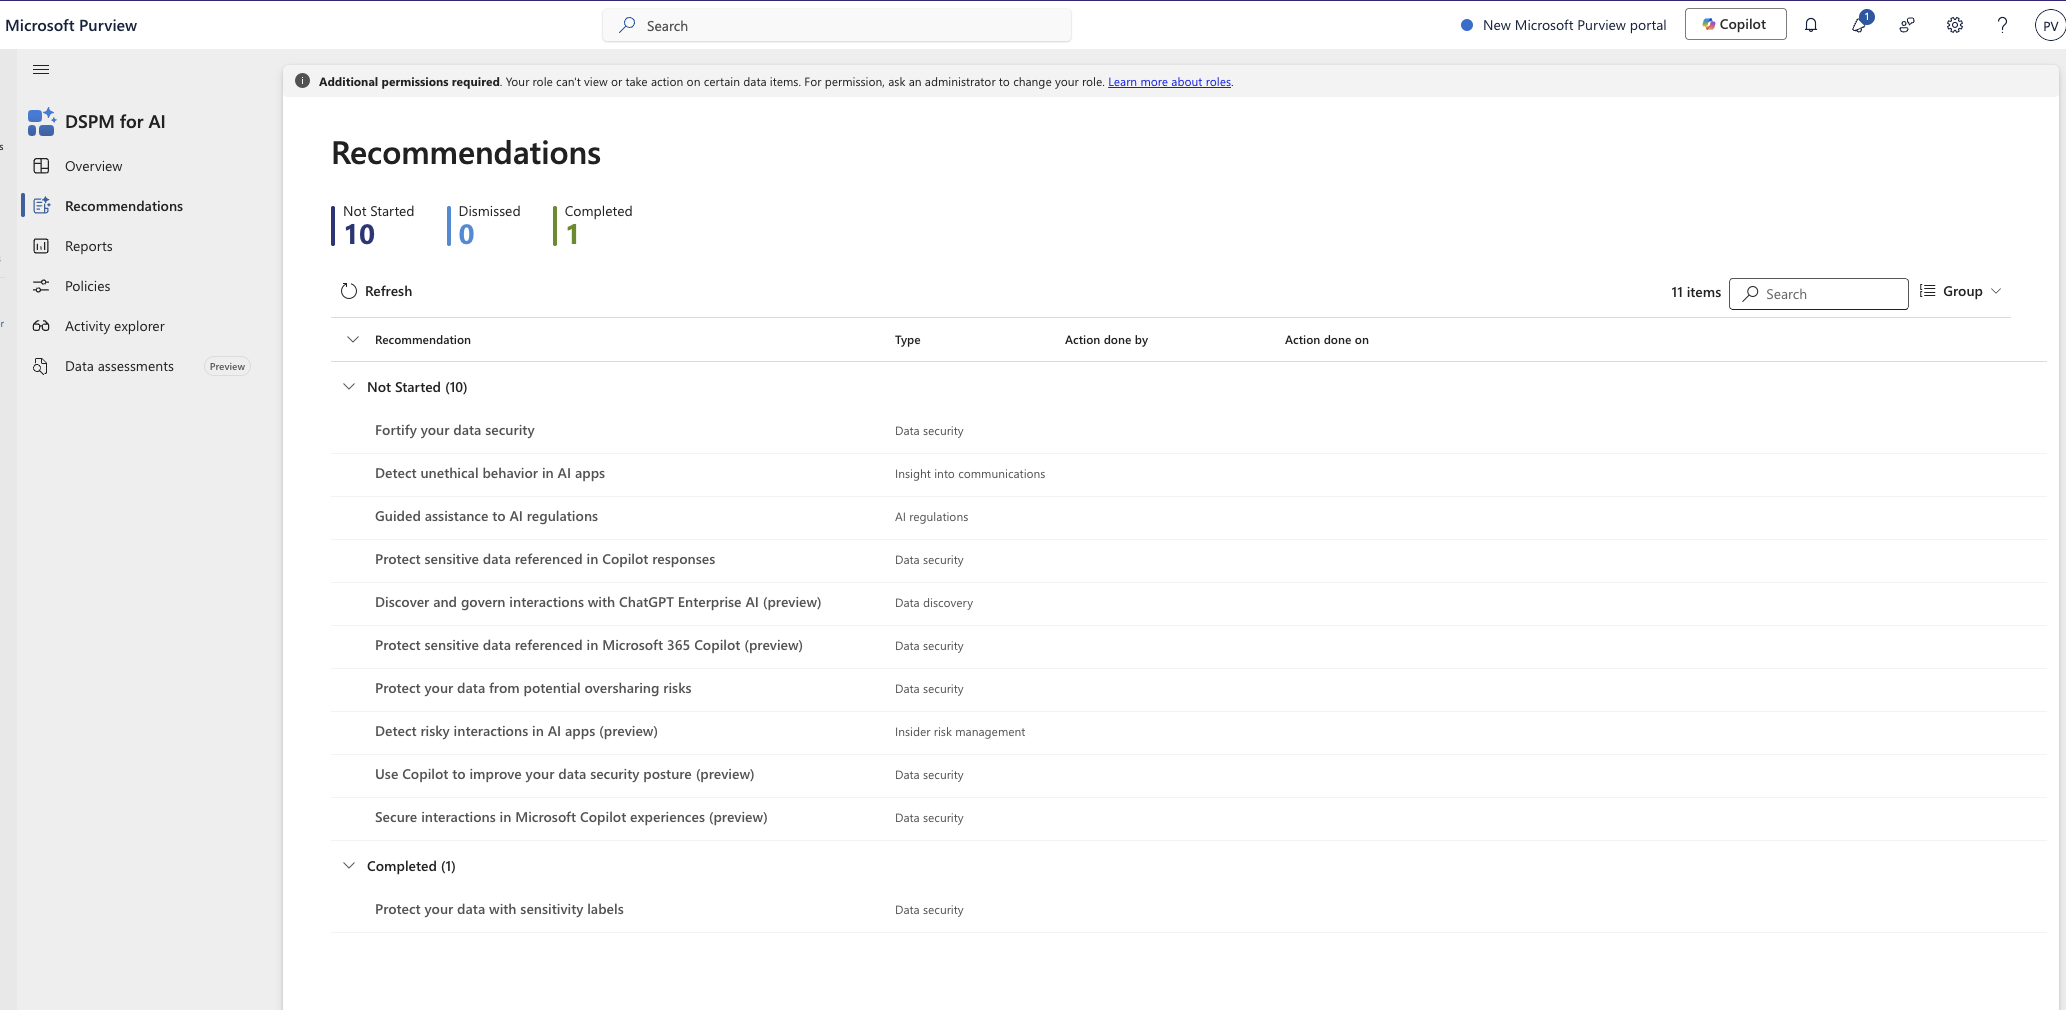This screenshot has height=1010, width=2066.
Task: Open Activity explorer in the sidebar
Action: (x=114, y=326)
